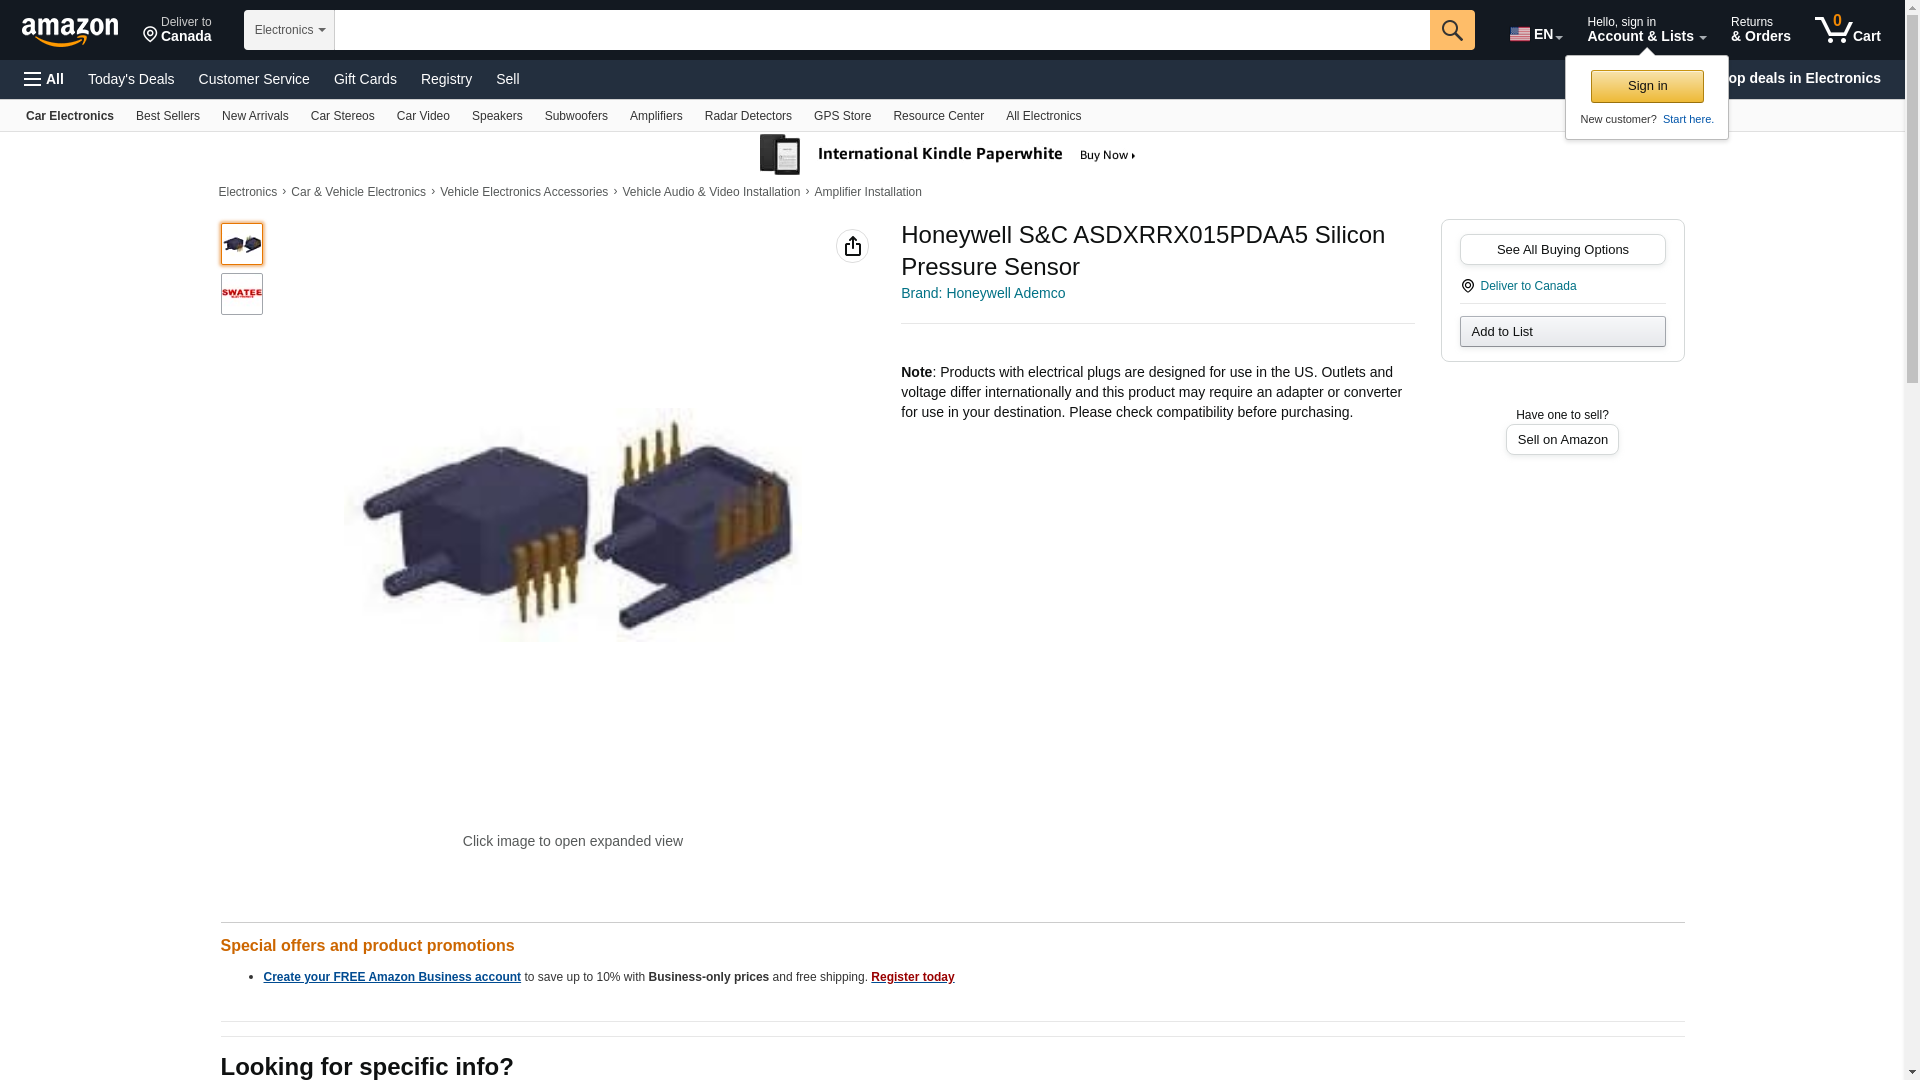The image size is (1920, 1080).
Task: Click the yellow Sign in button
Action: coord(1647,86)
